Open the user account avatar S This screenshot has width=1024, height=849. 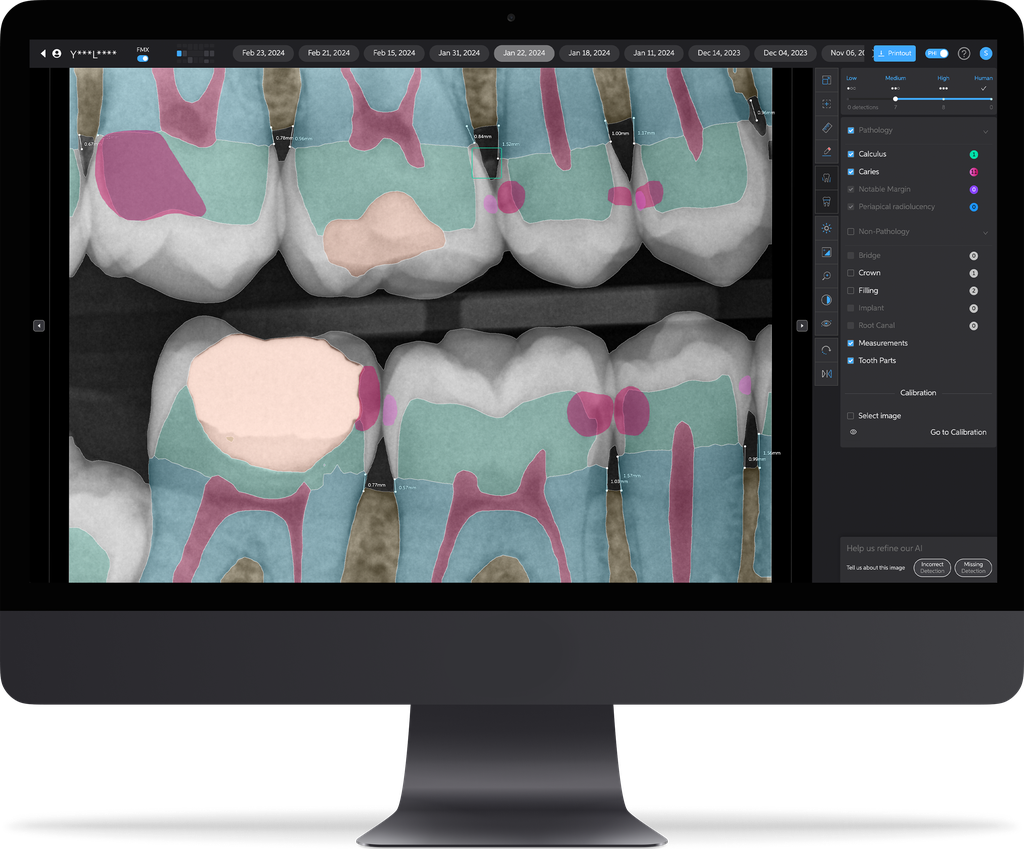(986, 54)
